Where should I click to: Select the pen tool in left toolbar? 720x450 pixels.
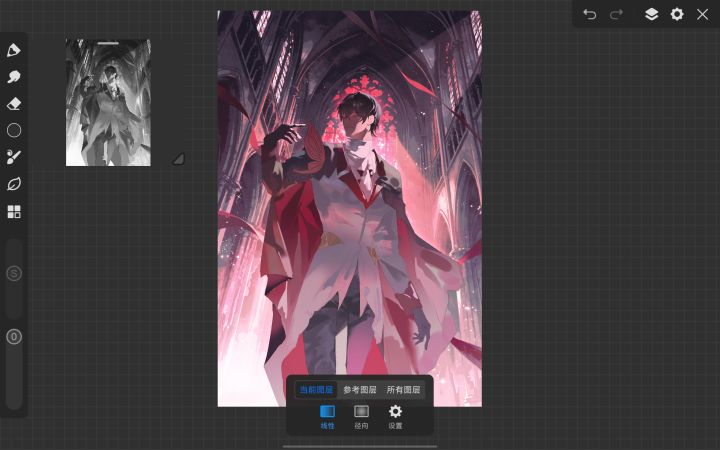(14, 50)
